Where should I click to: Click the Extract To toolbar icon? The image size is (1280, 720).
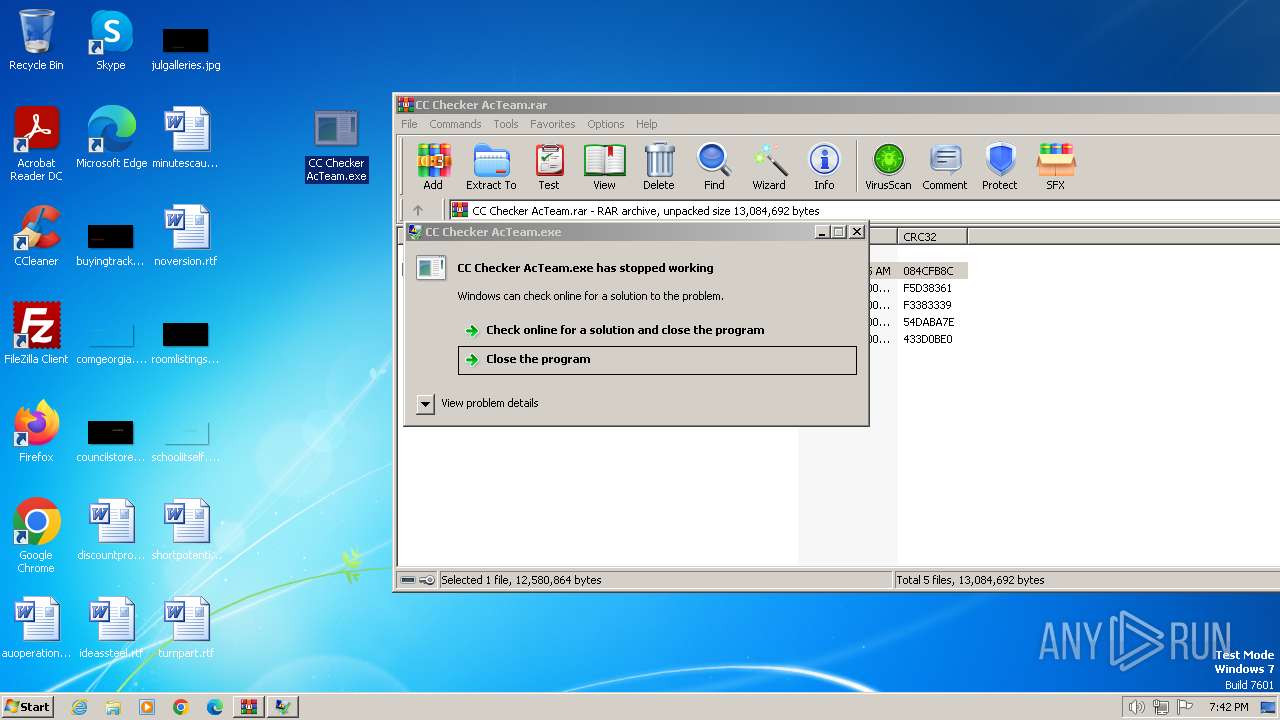pos(491,166)
